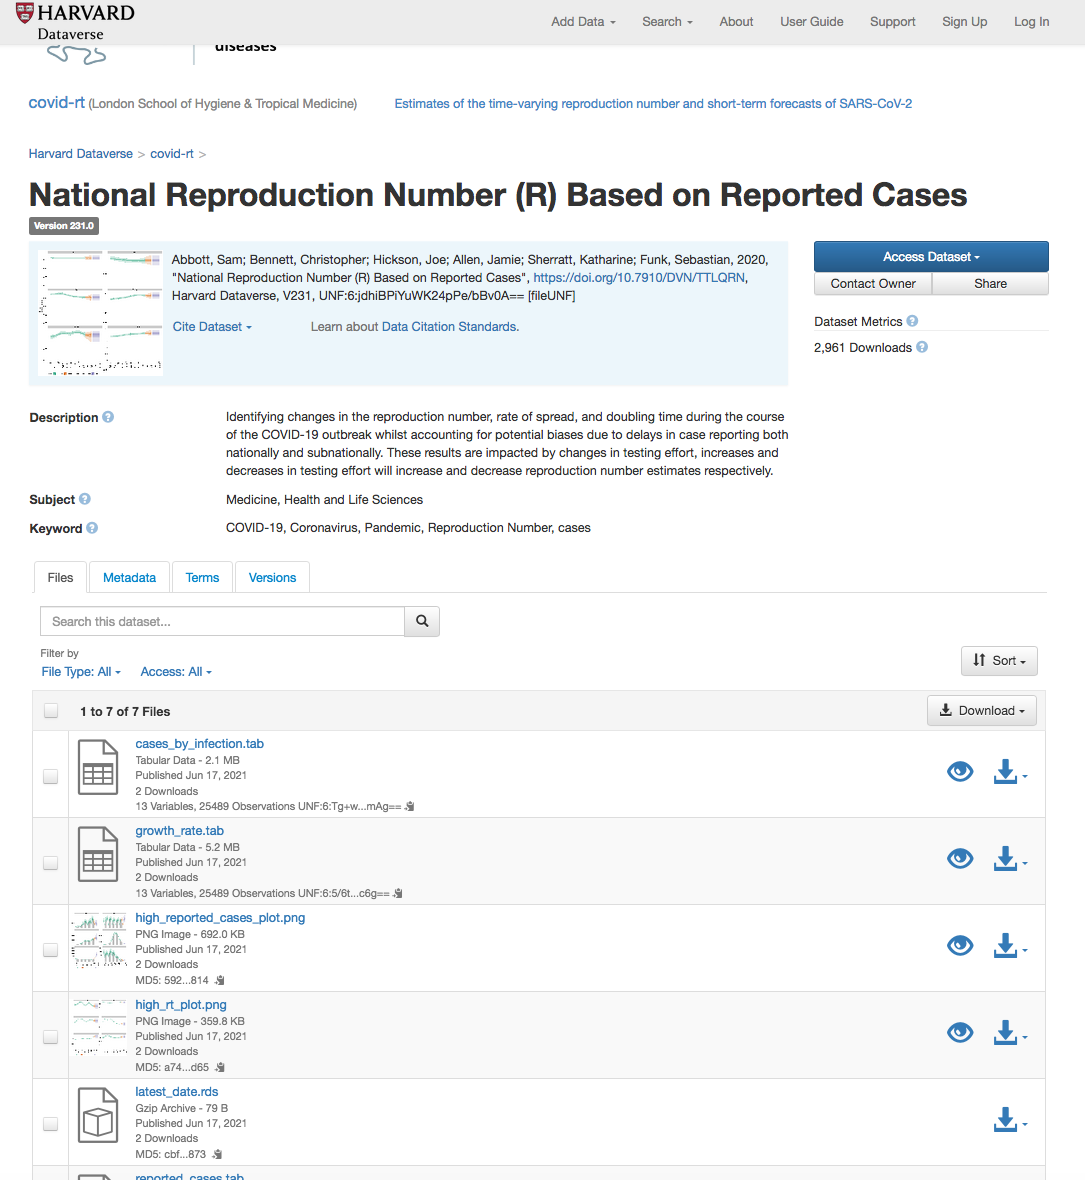Open Support in the navbar
Image resolution: width=1085 pixels, height=1180 pixels.
892,22
